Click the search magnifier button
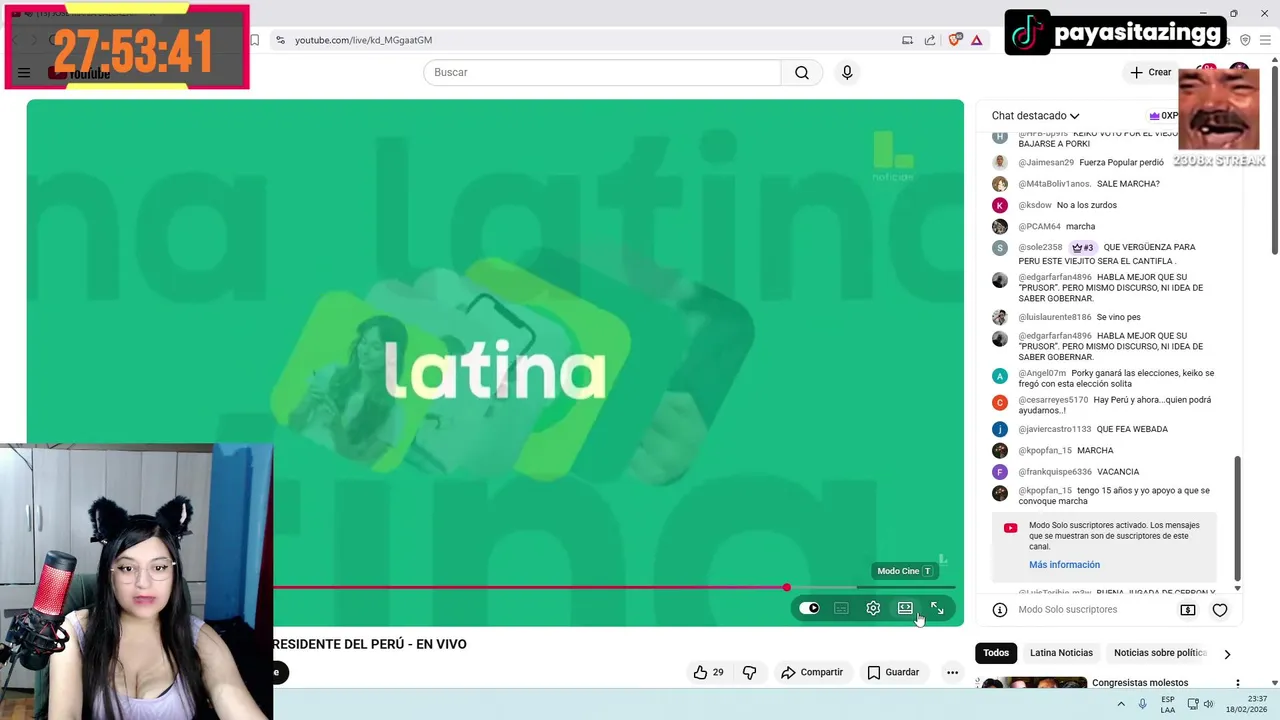Image resolution: width=1280 pixels, height=720 pixels. (802, 72)
